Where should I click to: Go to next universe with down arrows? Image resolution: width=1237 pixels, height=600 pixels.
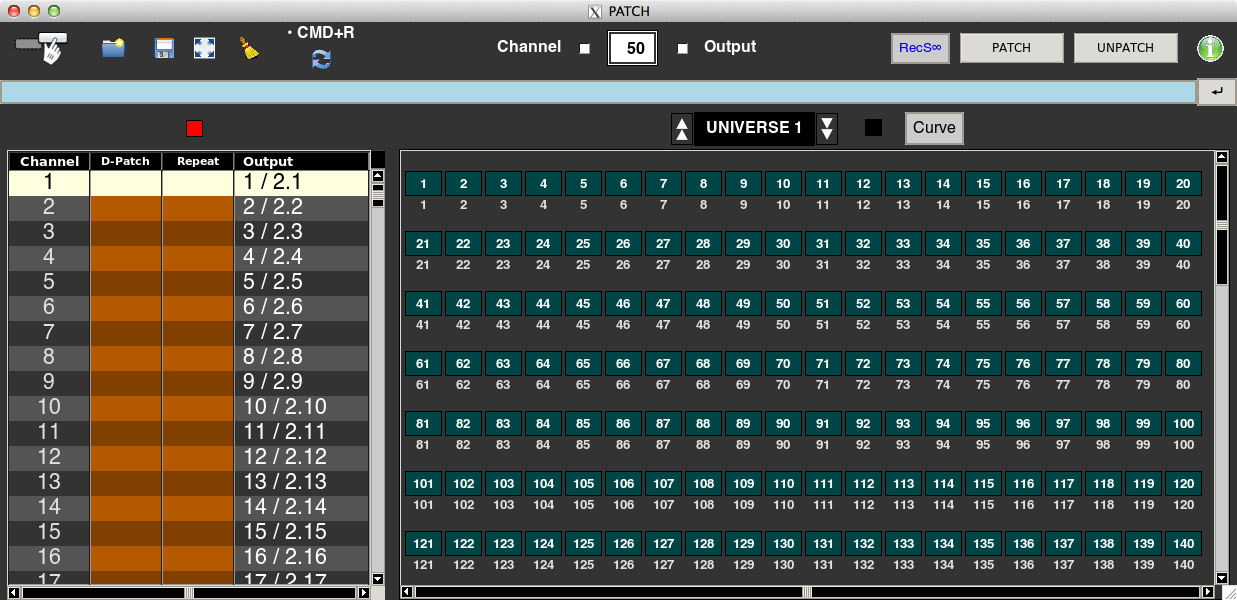pos(827,128)
